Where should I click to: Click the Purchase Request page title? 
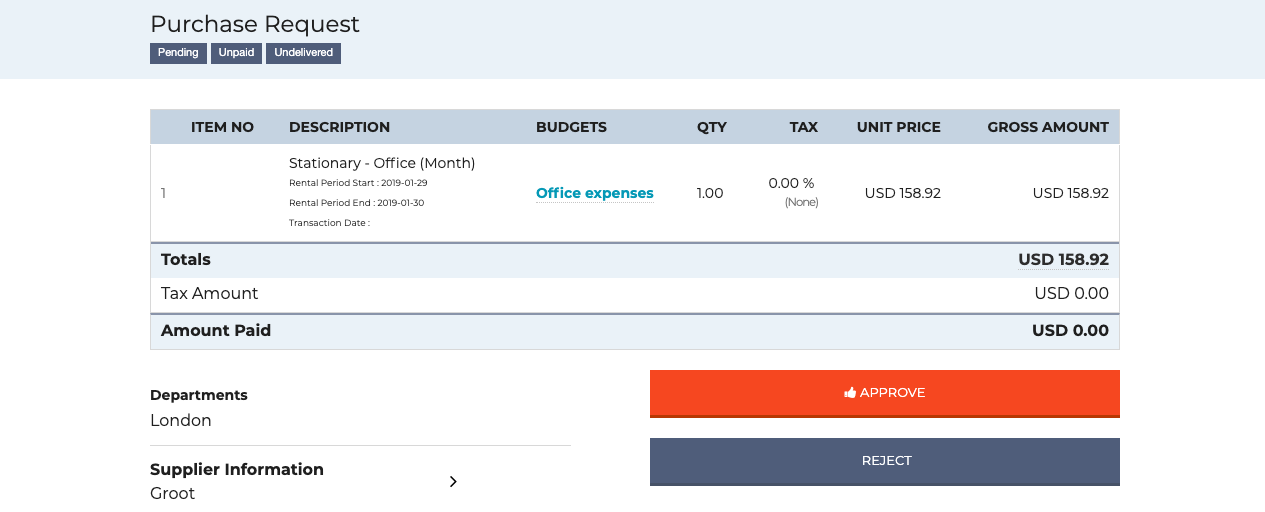(x=255, y=24)
